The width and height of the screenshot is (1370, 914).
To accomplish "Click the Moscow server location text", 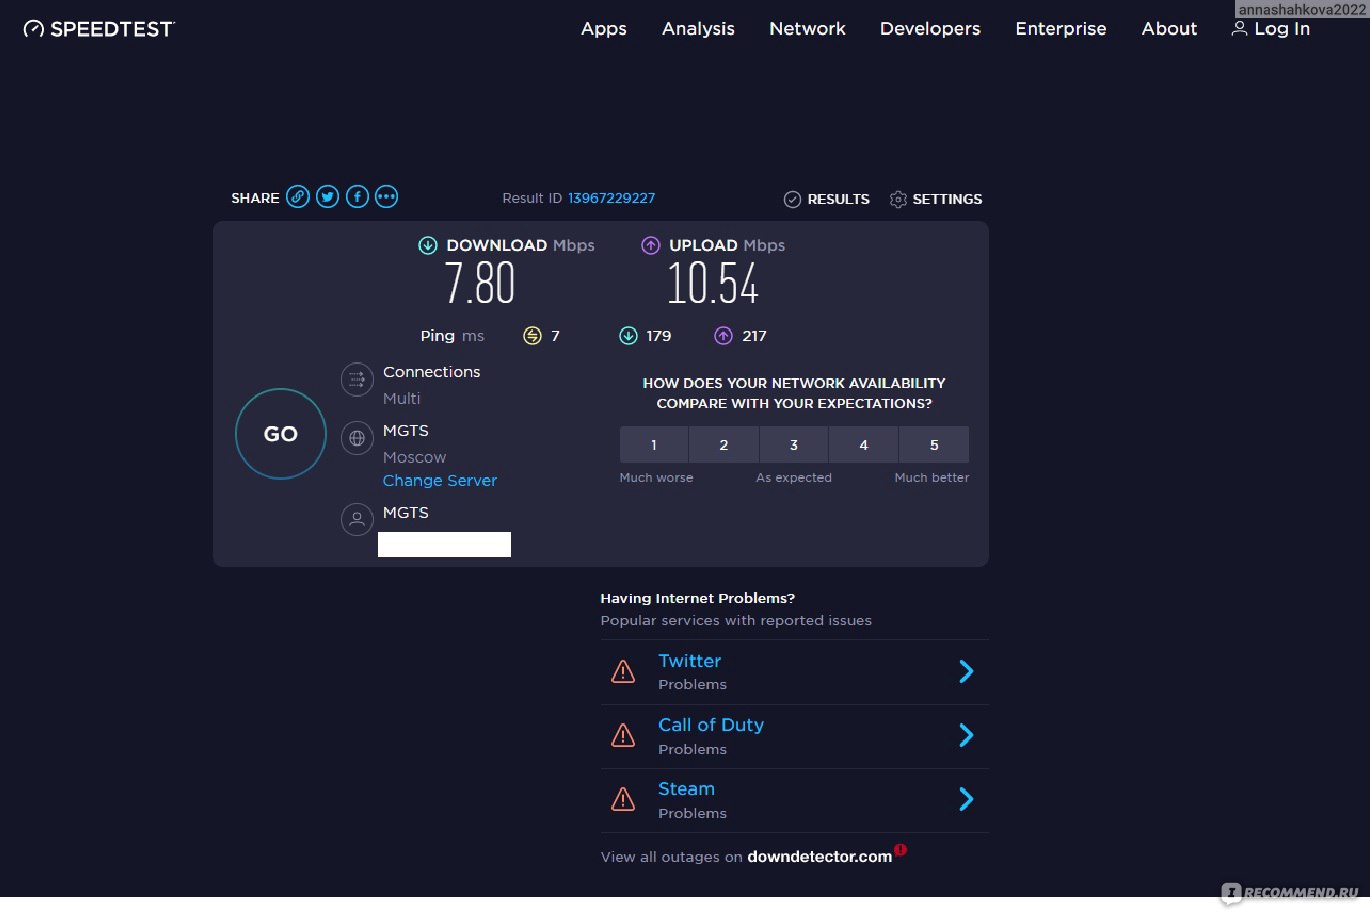I will coord(414,457).
